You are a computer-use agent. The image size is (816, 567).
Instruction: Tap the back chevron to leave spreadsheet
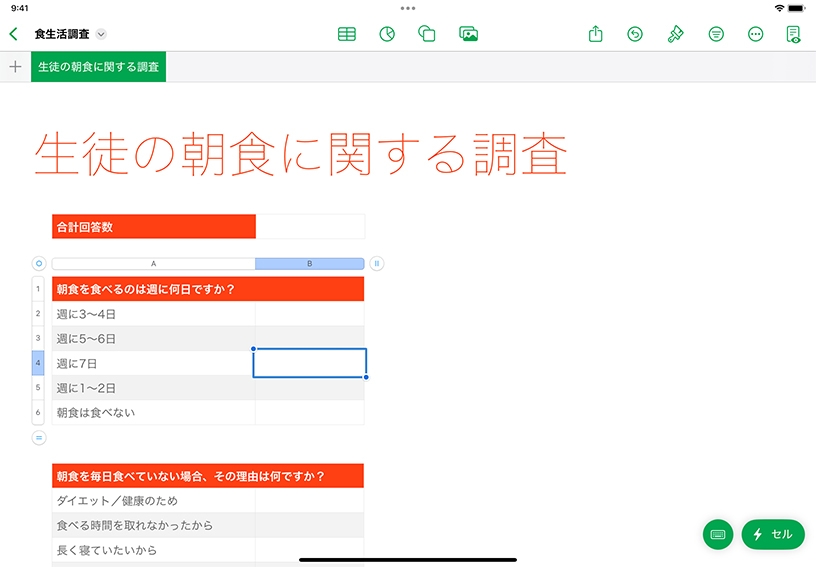(13, 34)
